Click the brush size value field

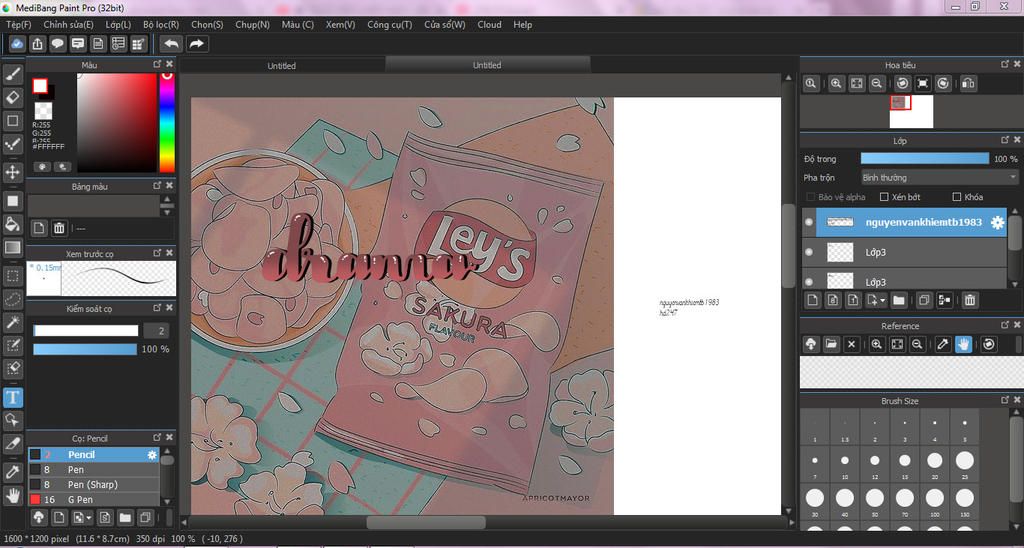click(x=156, y=330)
